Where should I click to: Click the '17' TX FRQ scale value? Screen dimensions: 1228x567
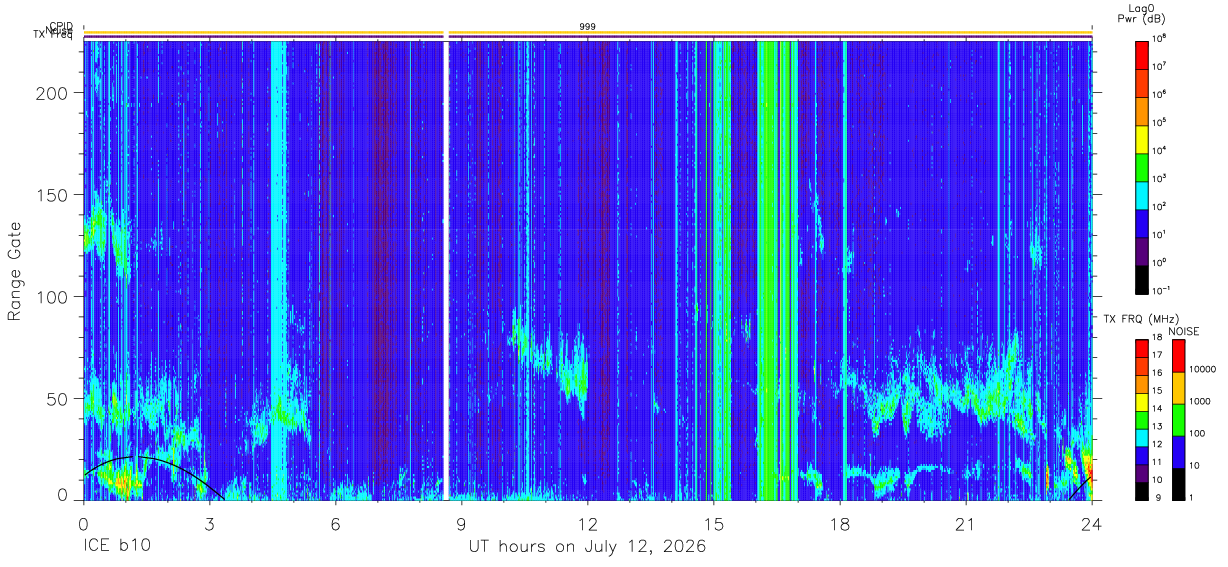[1158, 355]
